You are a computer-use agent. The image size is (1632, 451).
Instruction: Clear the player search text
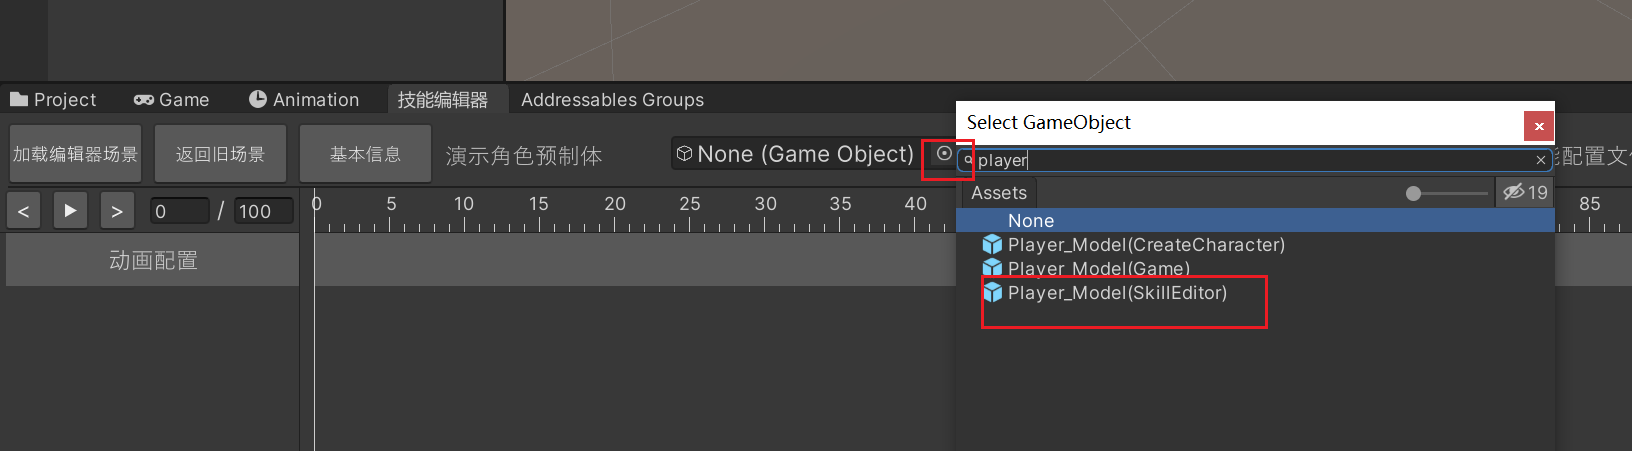tap(1541, 160)
